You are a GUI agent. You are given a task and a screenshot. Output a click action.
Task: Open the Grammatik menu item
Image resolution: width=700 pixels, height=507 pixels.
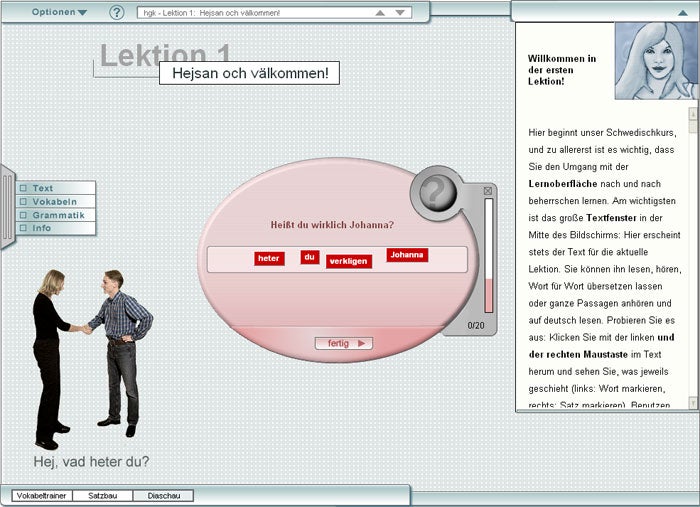tap(56, 215)
